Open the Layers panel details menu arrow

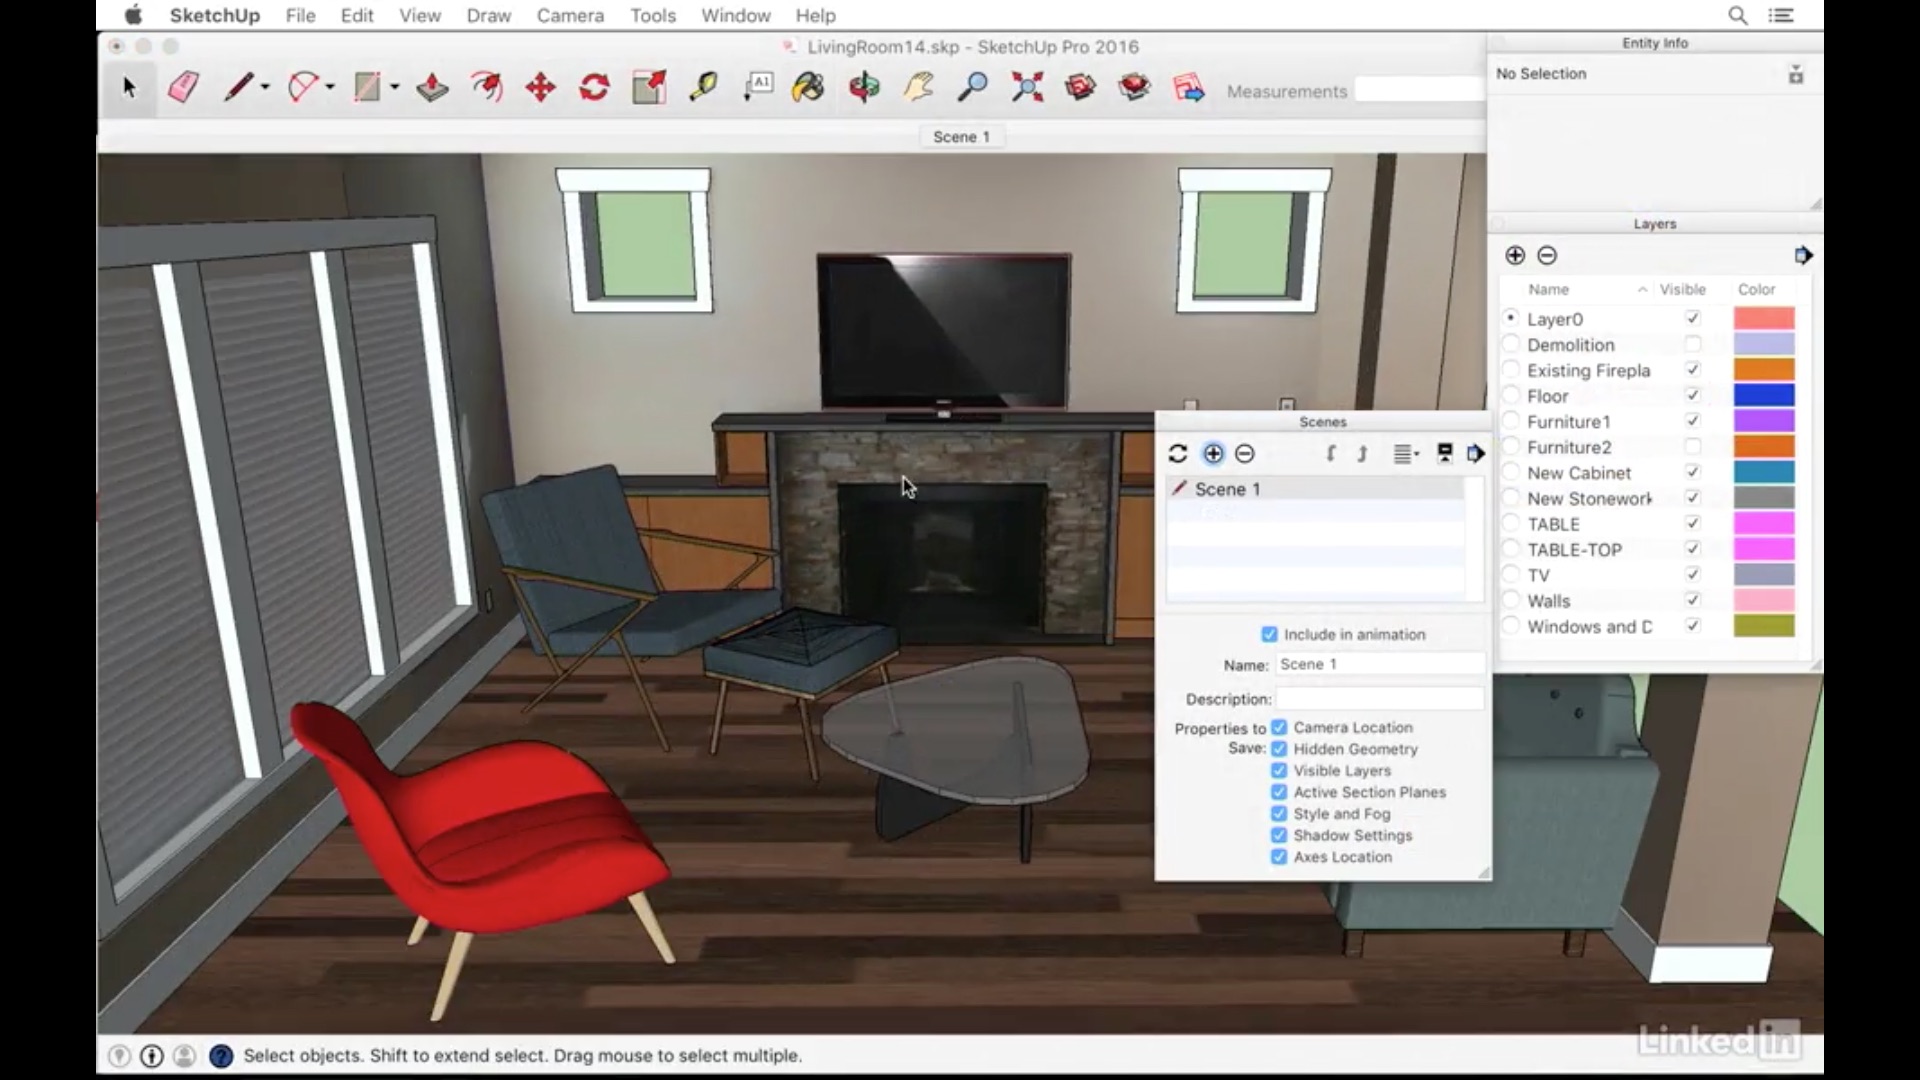pyautogui.click(x=1802, y=256)
